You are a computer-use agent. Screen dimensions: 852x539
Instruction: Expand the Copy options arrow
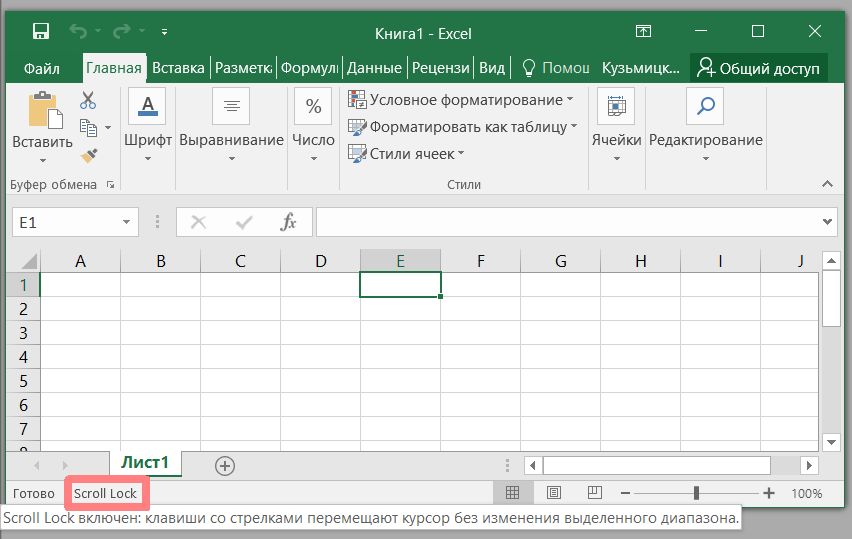(x=108, y=128)
